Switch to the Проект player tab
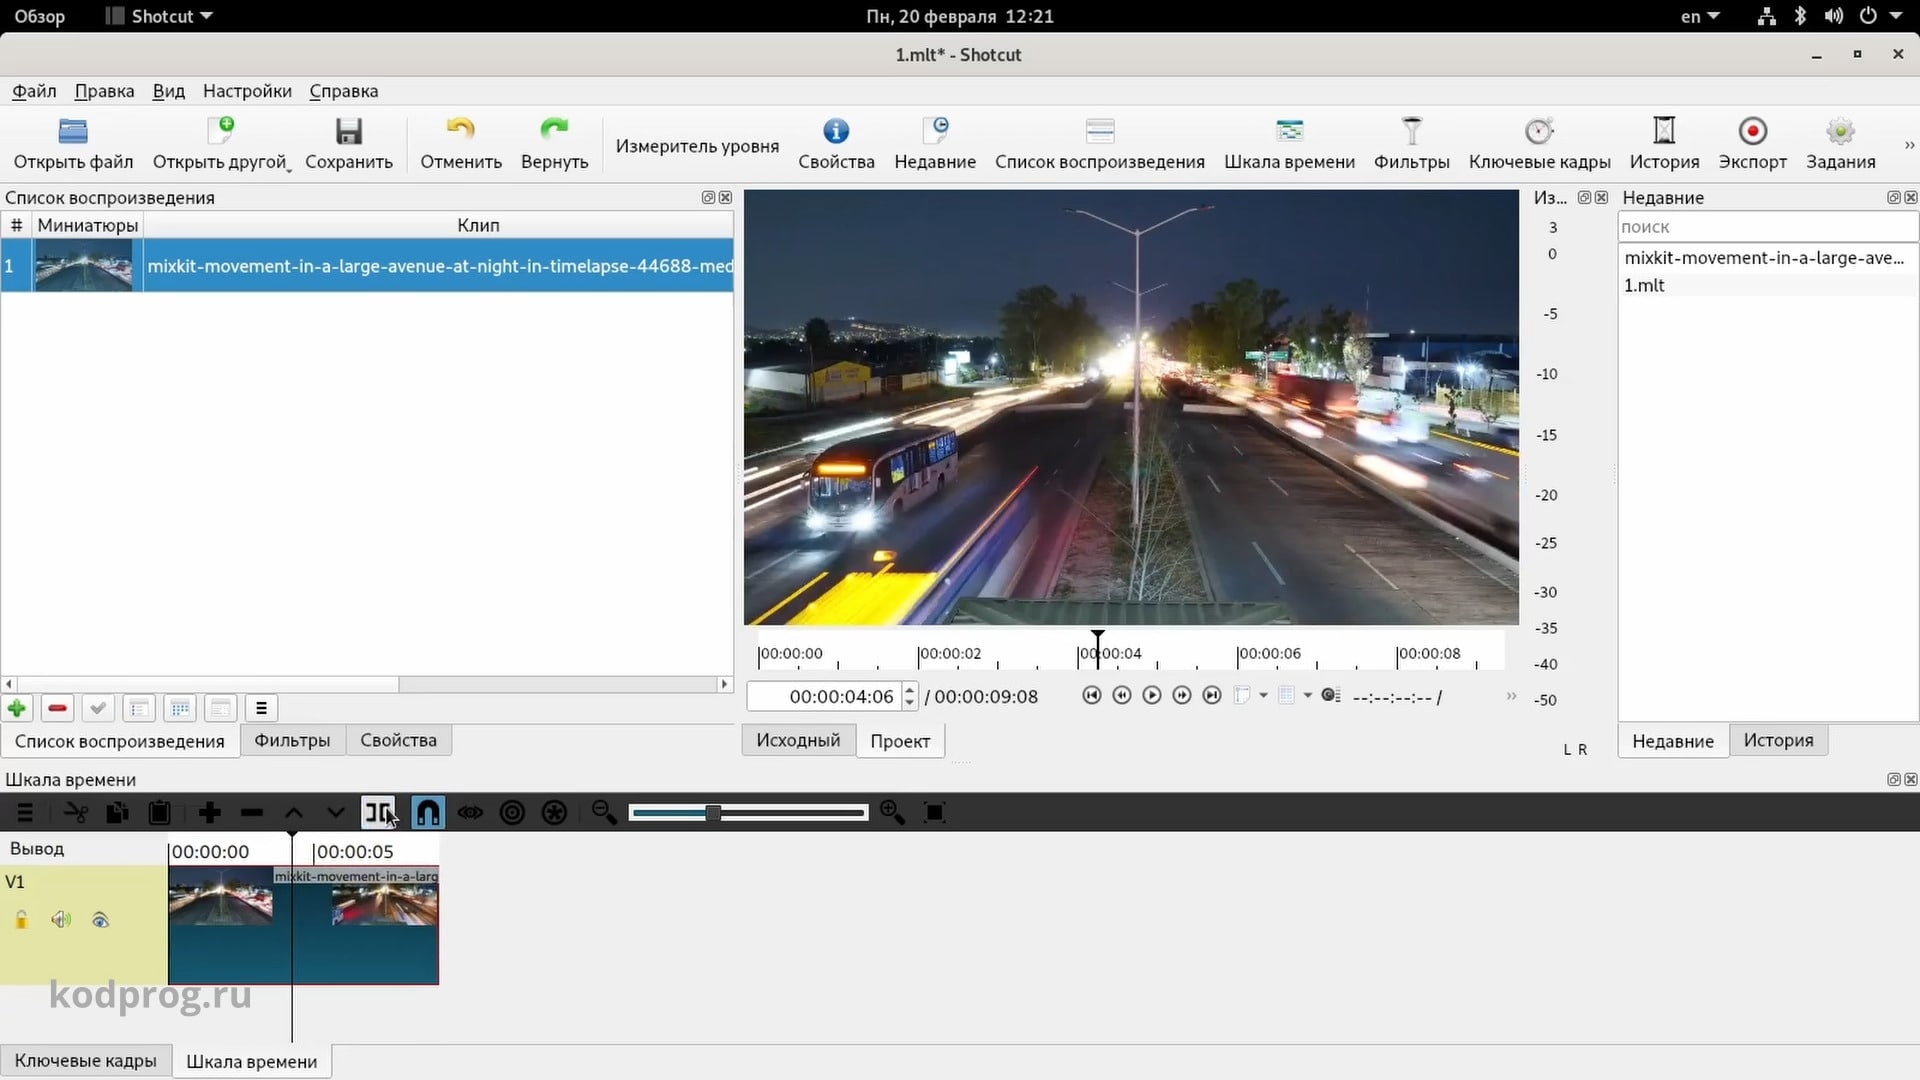 pos(899,741)
